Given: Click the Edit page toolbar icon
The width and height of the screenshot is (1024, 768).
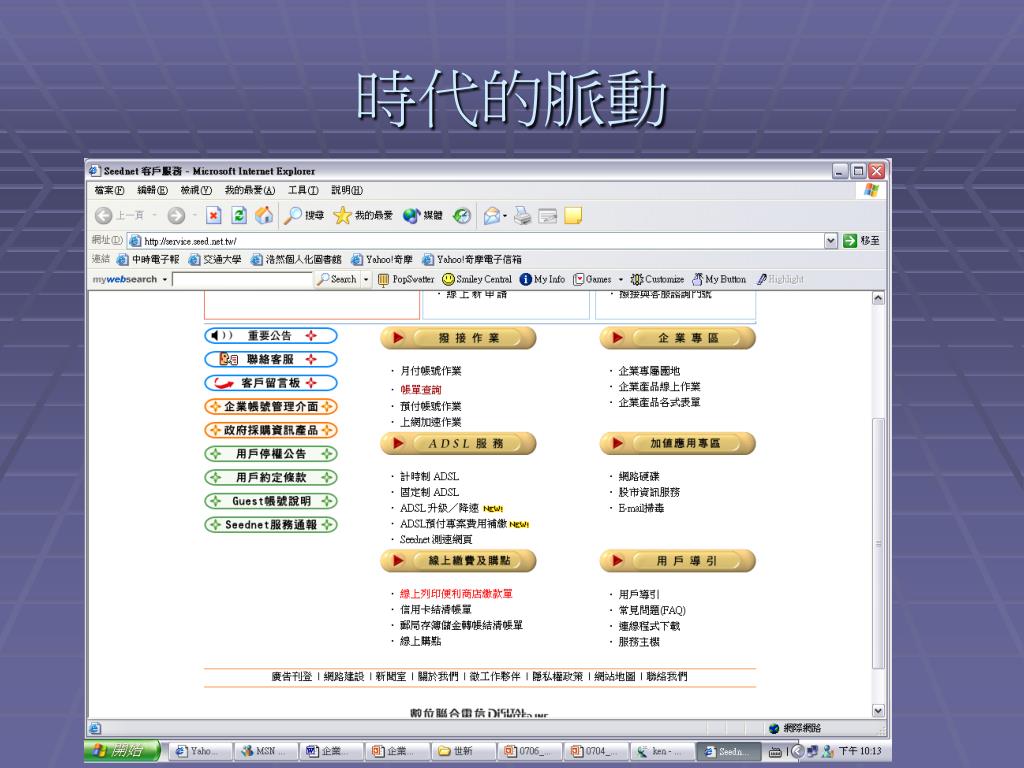Looking at the screenshot, I should (x=548, y=216).
